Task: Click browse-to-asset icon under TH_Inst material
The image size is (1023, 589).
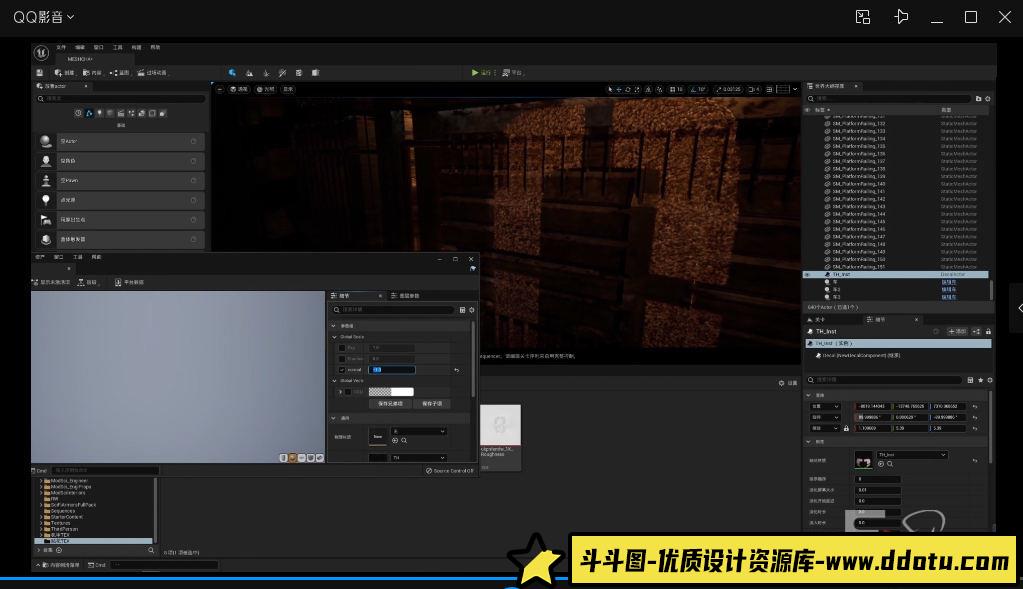Action: (890, 464)
